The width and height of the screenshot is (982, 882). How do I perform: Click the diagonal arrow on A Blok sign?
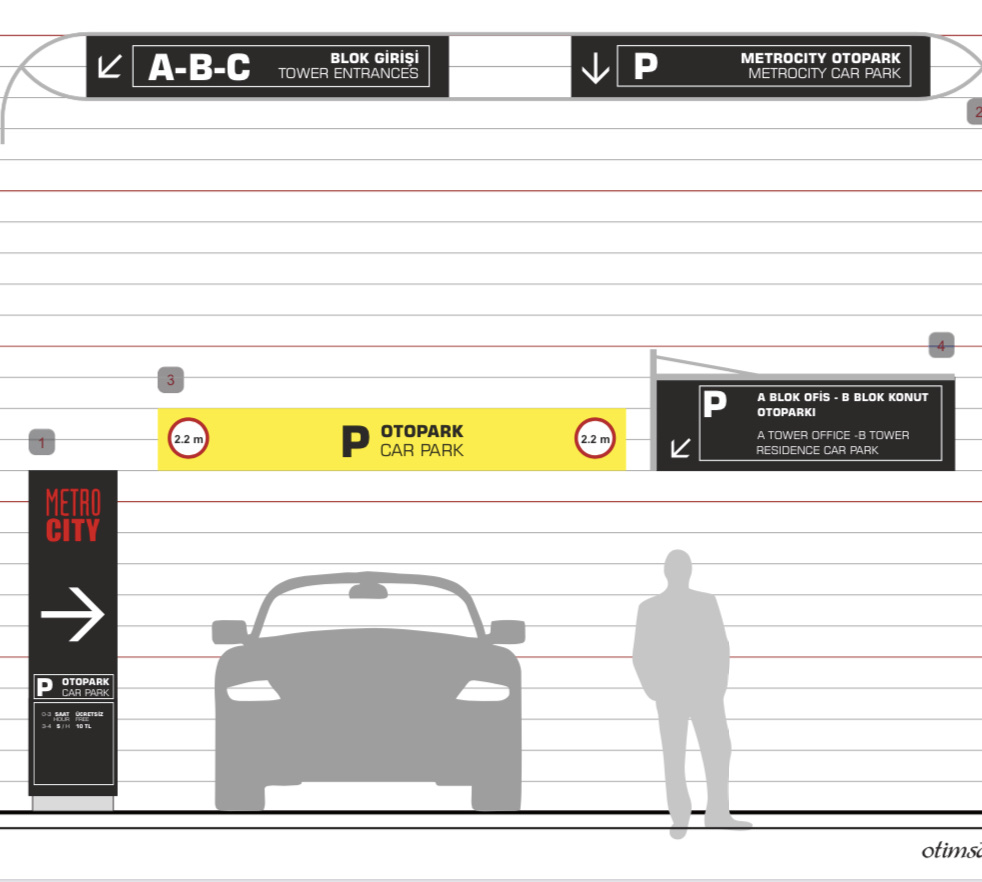[680, 448]
